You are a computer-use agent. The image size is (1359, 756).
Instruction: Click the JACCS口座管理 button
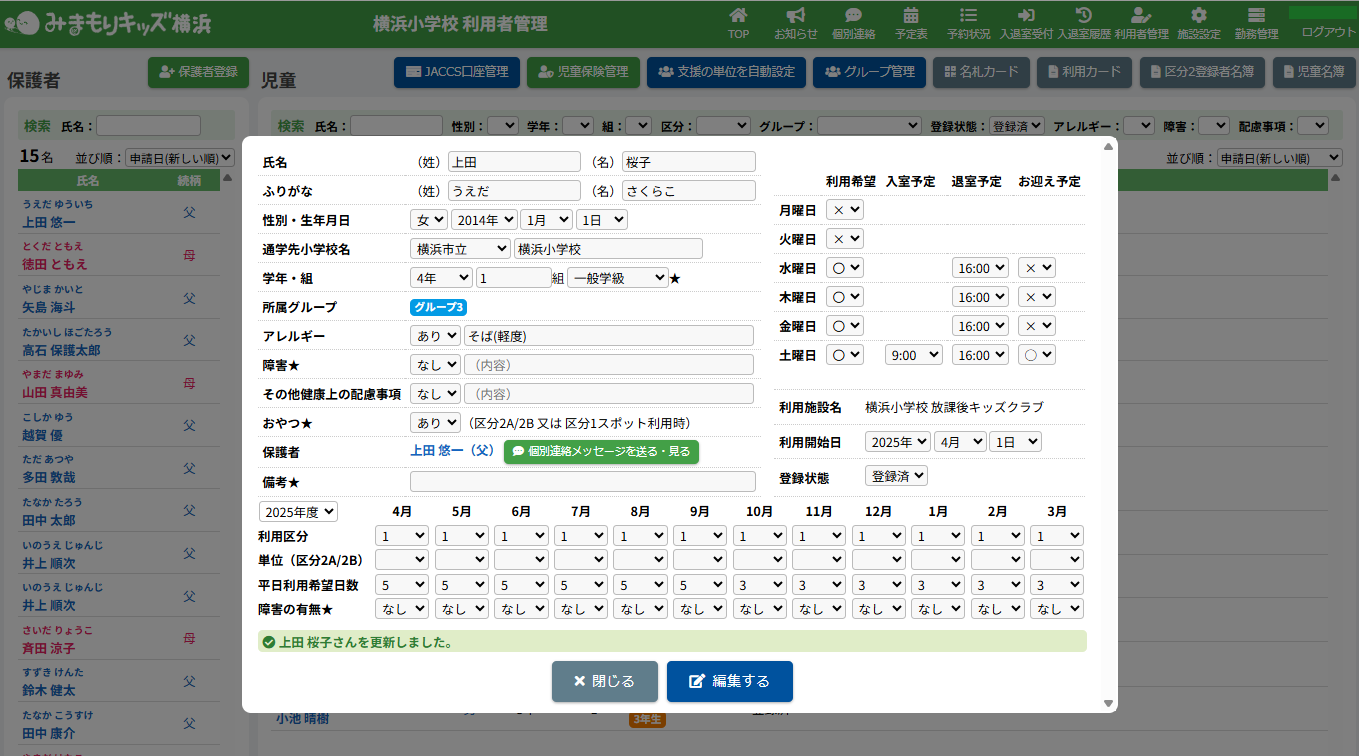(x=457, y=72)
